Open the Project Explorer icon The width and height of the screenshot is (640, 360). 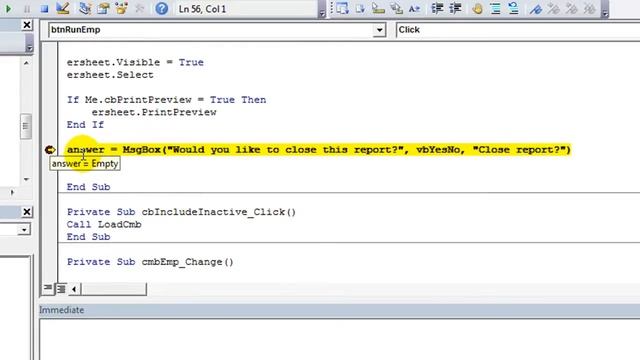coord(85,8)
